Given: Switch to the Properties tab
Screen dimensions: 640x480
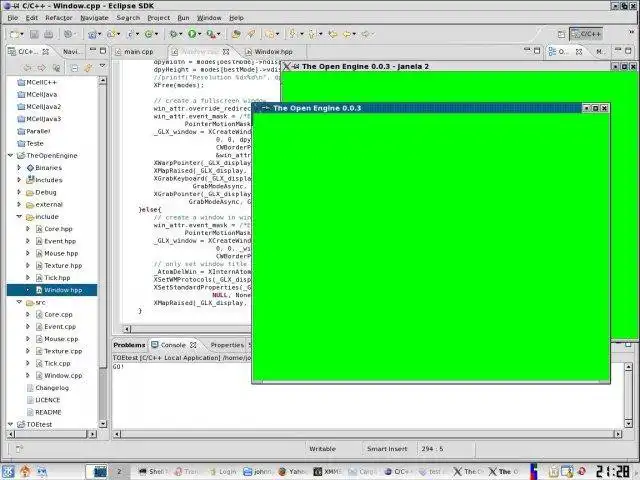Looking at the screenshot, I should coord(227,345).
